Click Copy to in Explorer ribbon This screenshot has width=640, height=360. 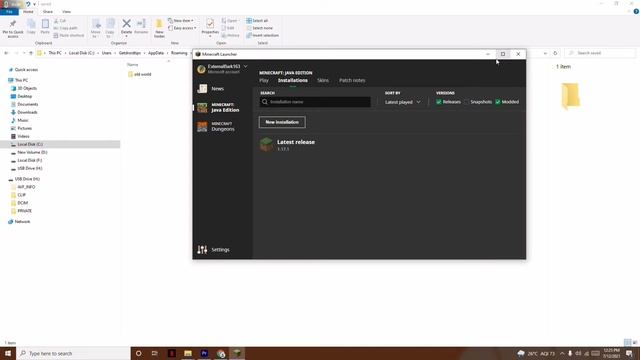110,28
